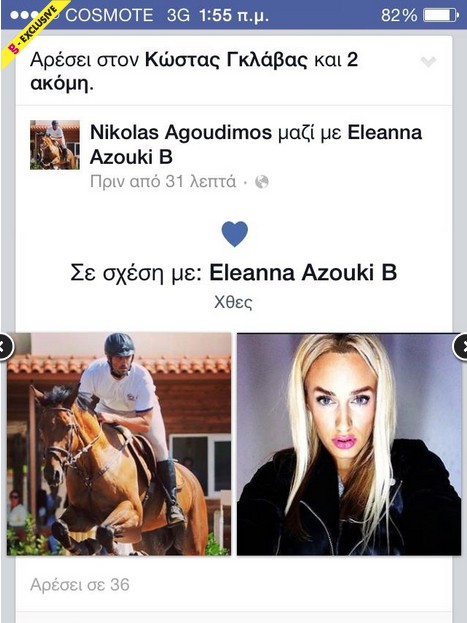467x623 pixels.
Task: Open Eleanna Azouki B tagged name link
Action: coord(256,145)
